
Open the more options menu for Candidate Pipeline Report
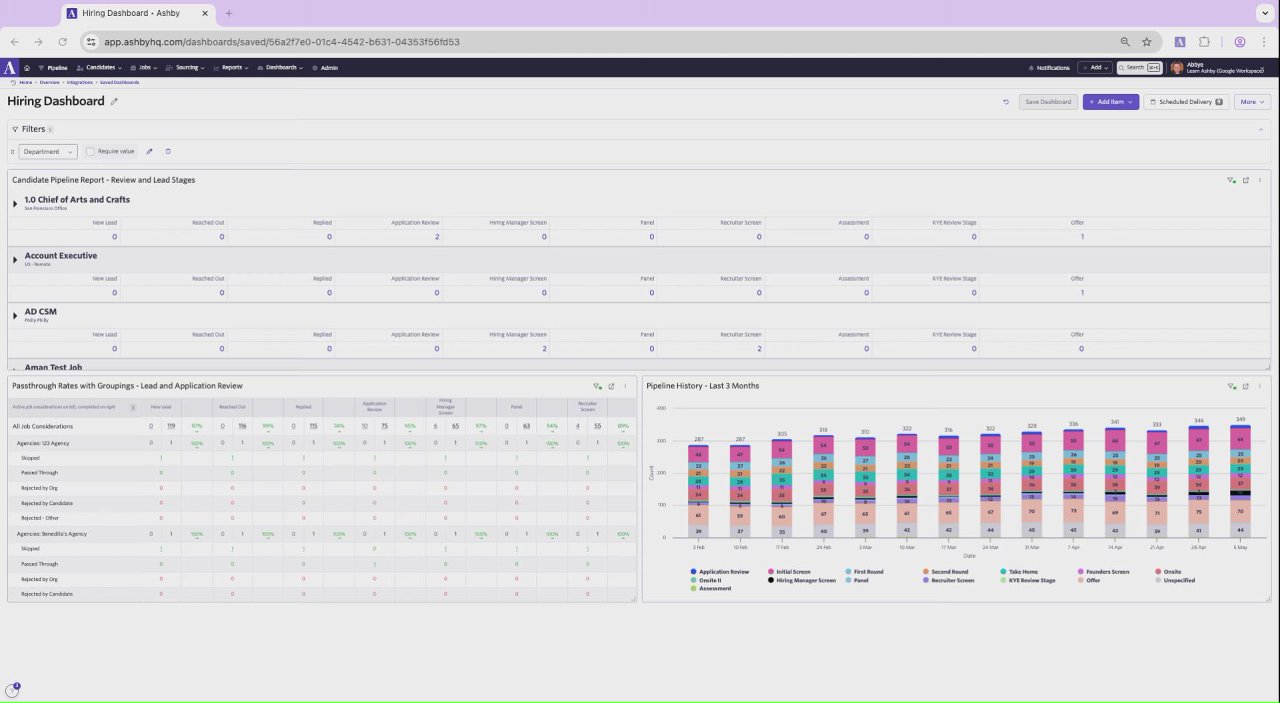coord(1260,180)
